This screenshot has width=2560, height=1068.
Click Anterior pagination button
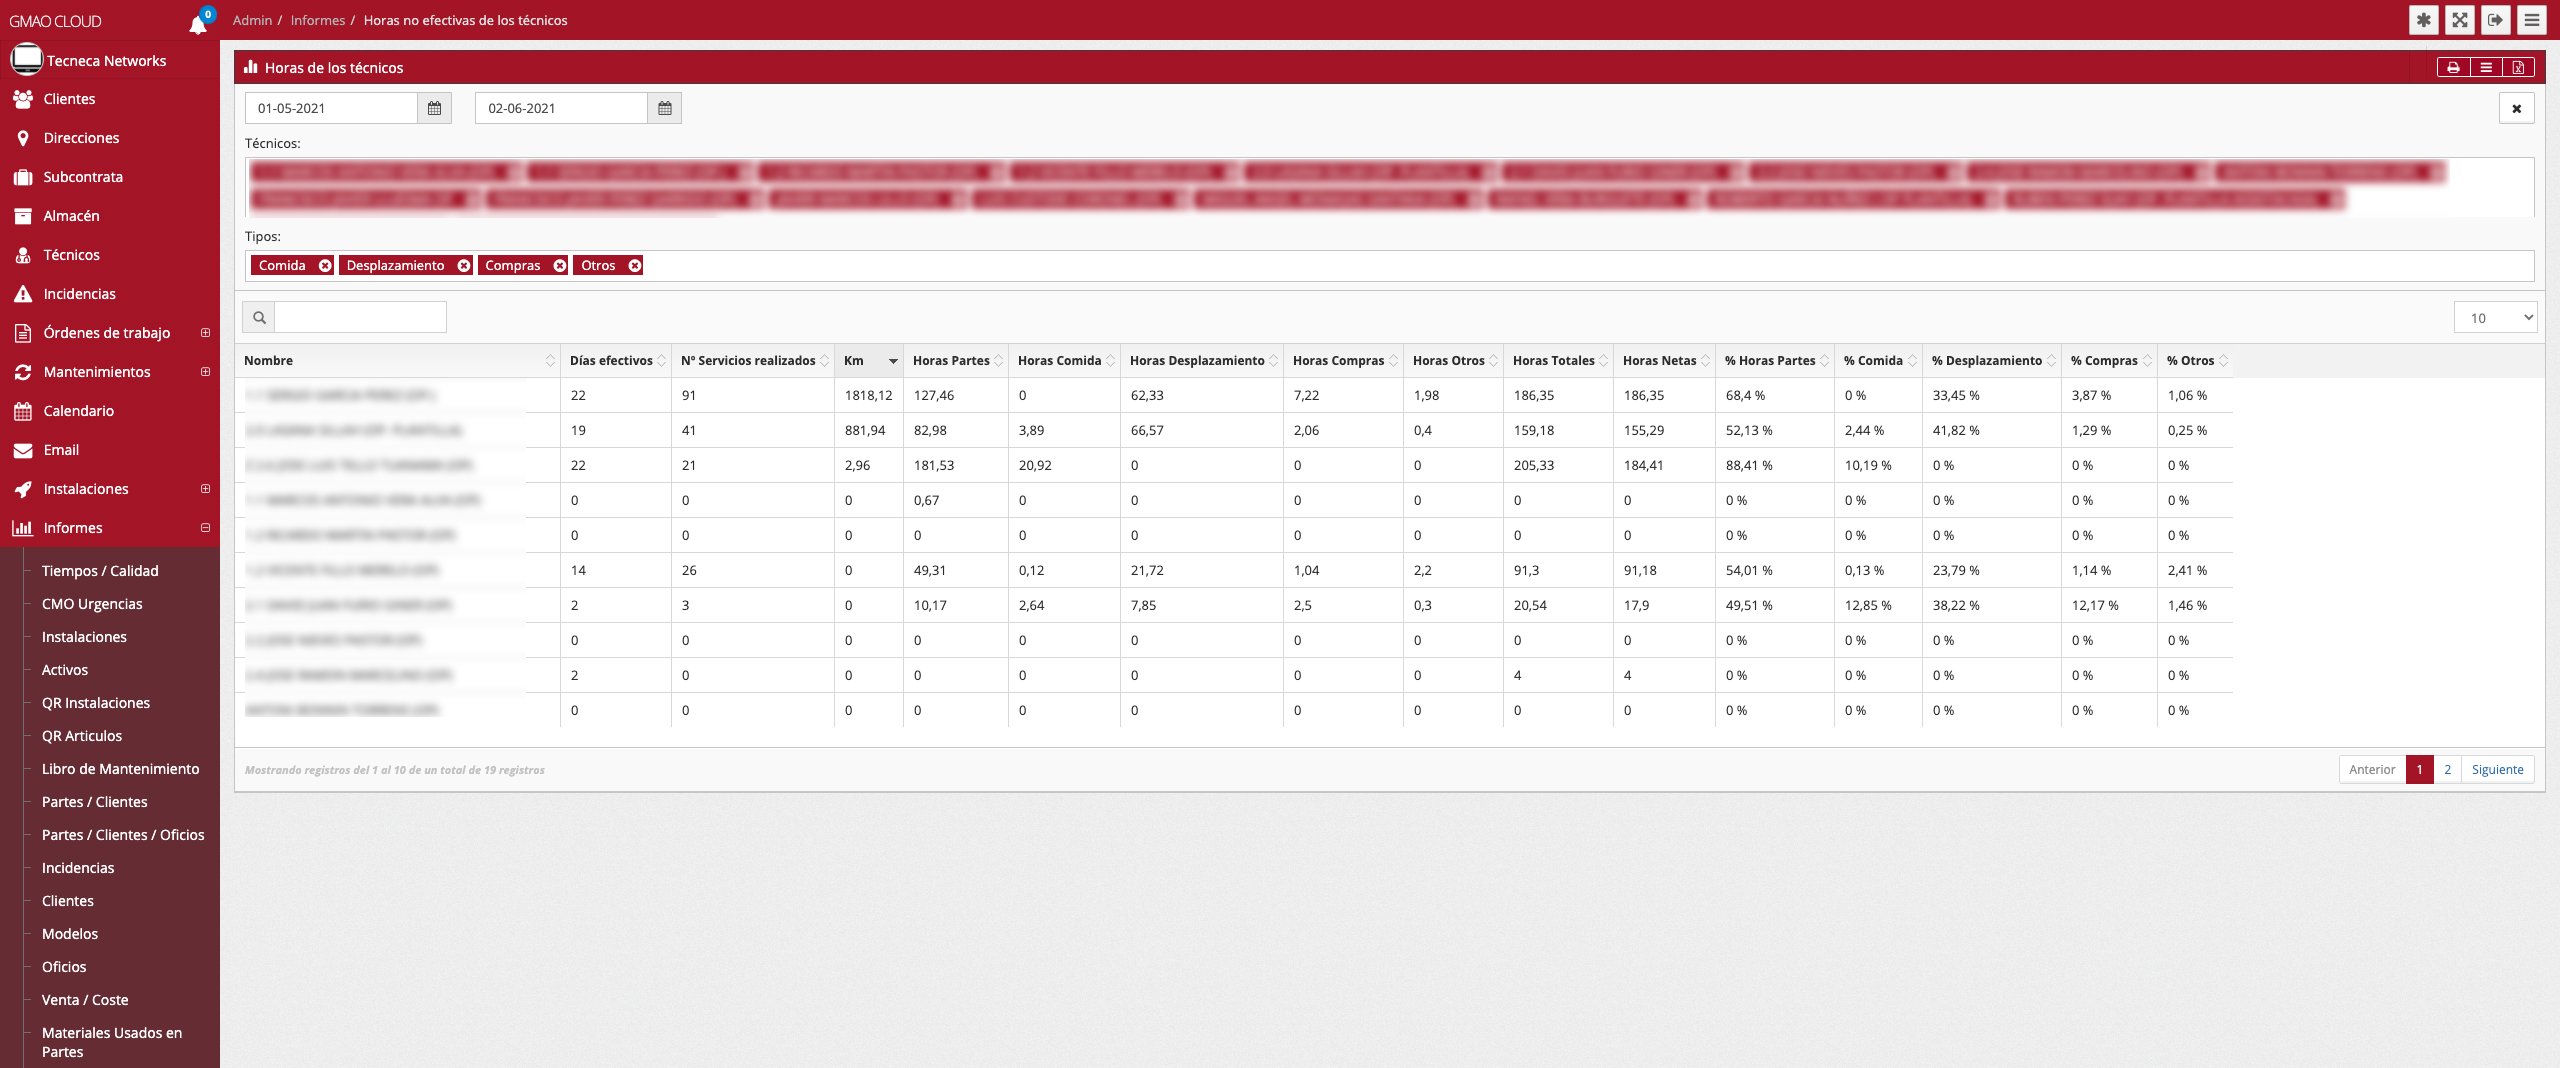tap(2372, 769)
